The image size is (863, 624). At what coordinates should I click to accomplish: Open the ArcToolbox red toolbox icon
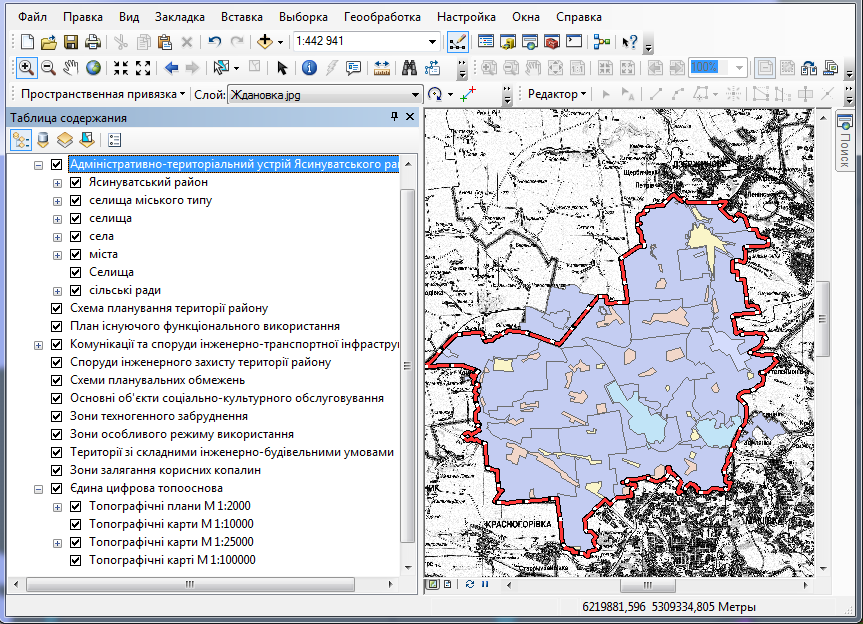[551, 42]
